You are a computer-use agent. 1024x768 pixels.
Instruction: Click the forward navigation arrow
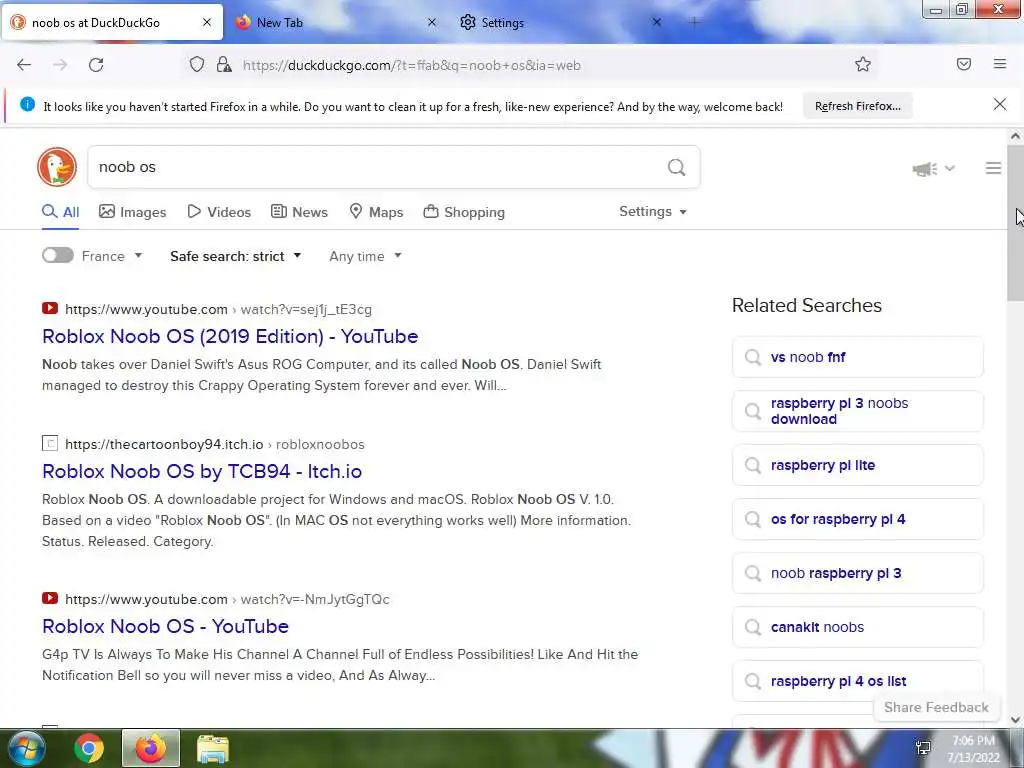point(60,65)
